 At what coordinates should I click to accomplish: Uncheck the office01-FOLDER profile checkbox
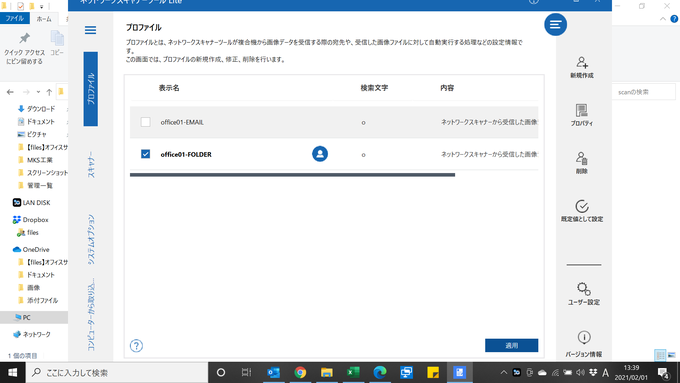point(145,154)
